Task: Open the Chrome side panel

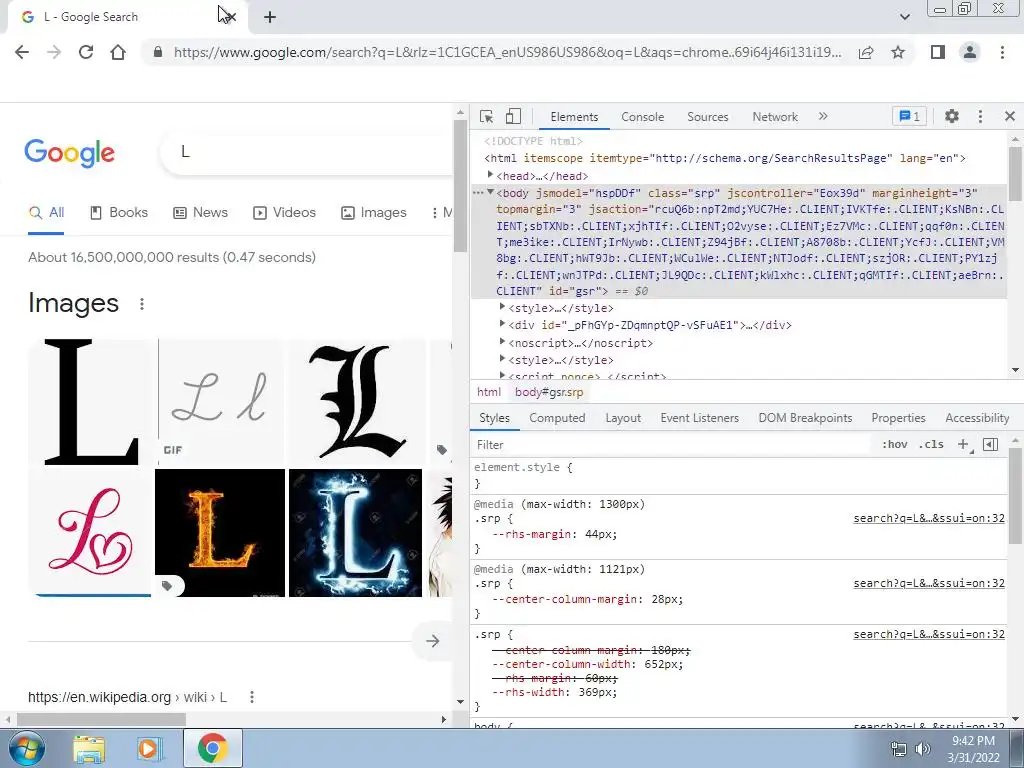Action: [x=938, y=52]
